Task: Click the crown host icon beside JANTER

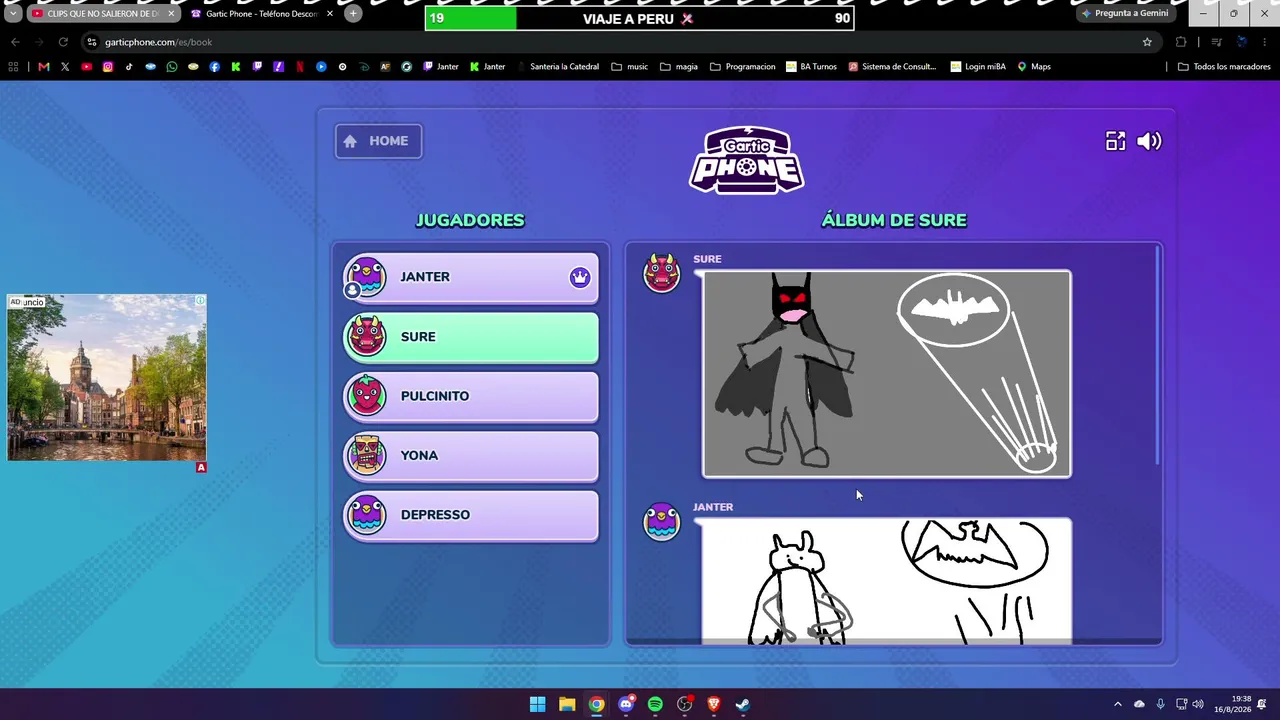Action: 580,277
